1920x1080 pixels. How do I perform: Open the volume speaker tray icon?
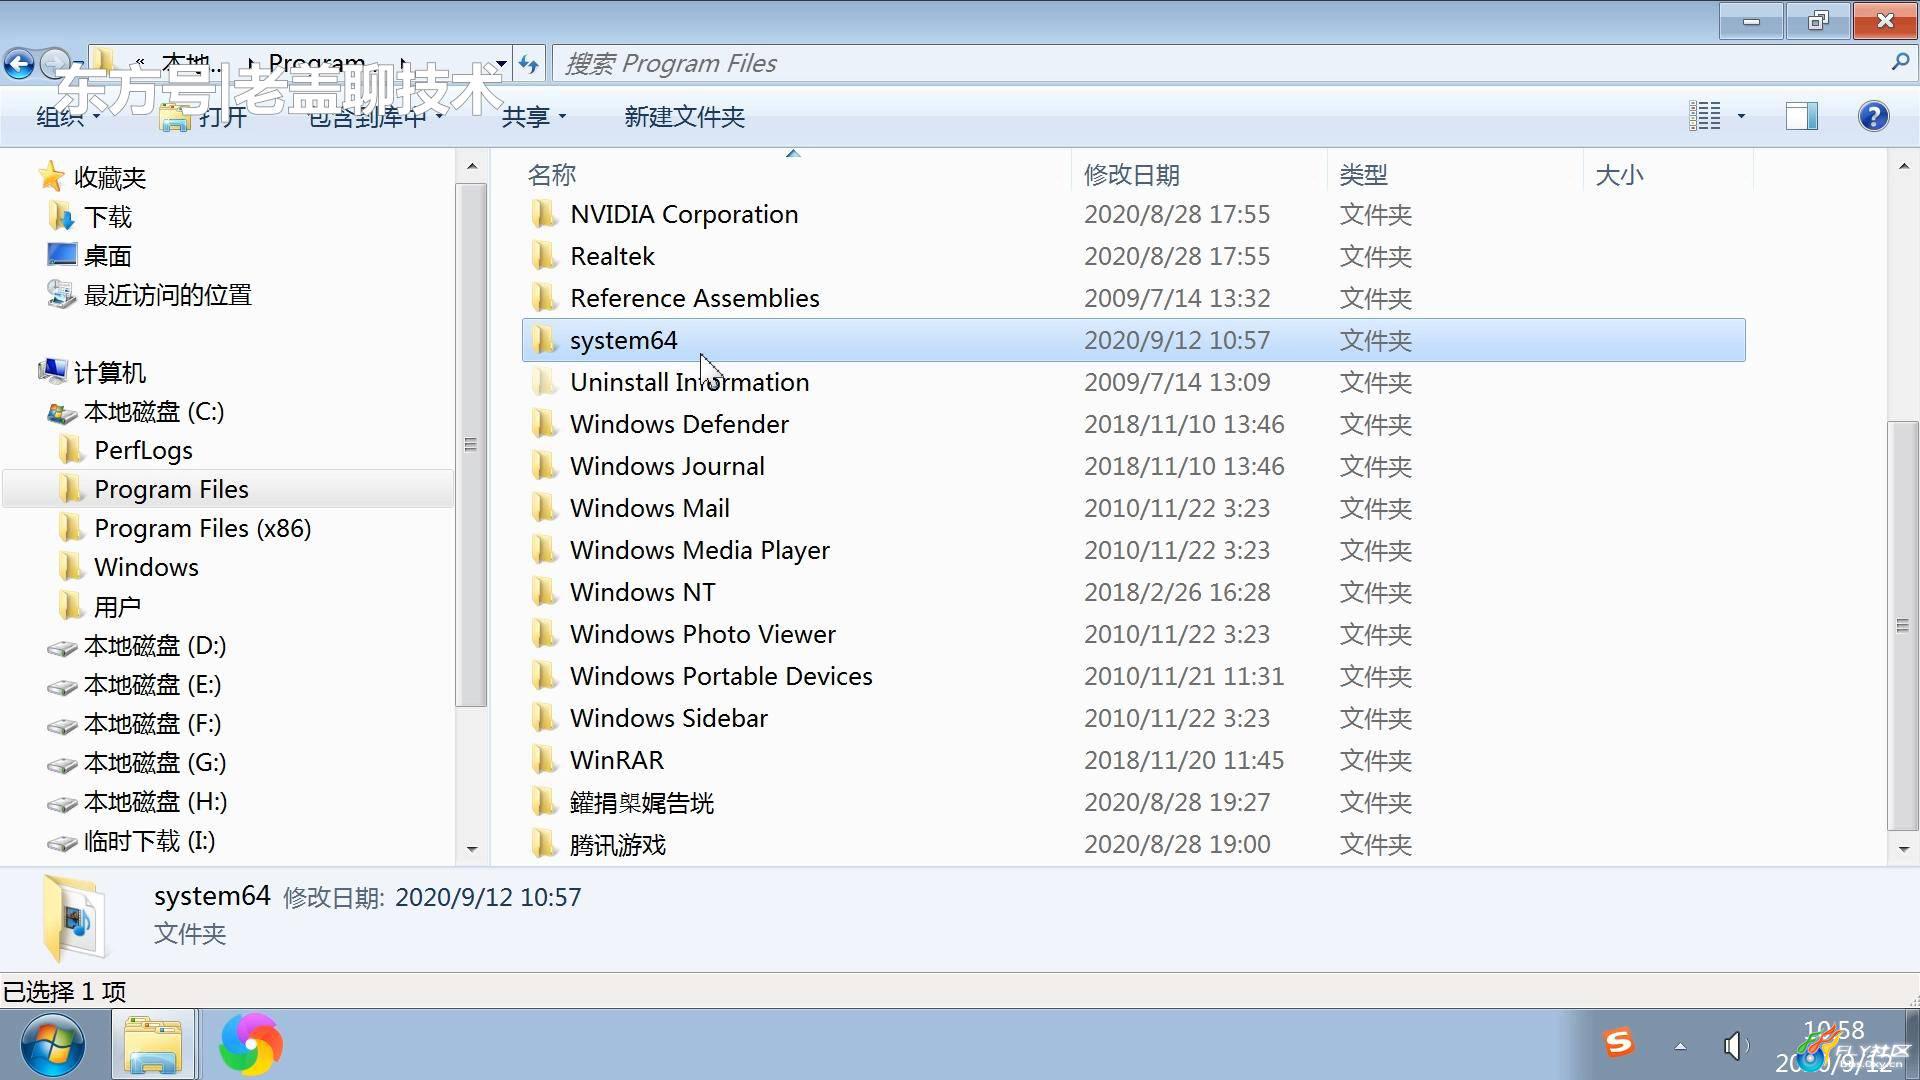click(1735, 1046)
